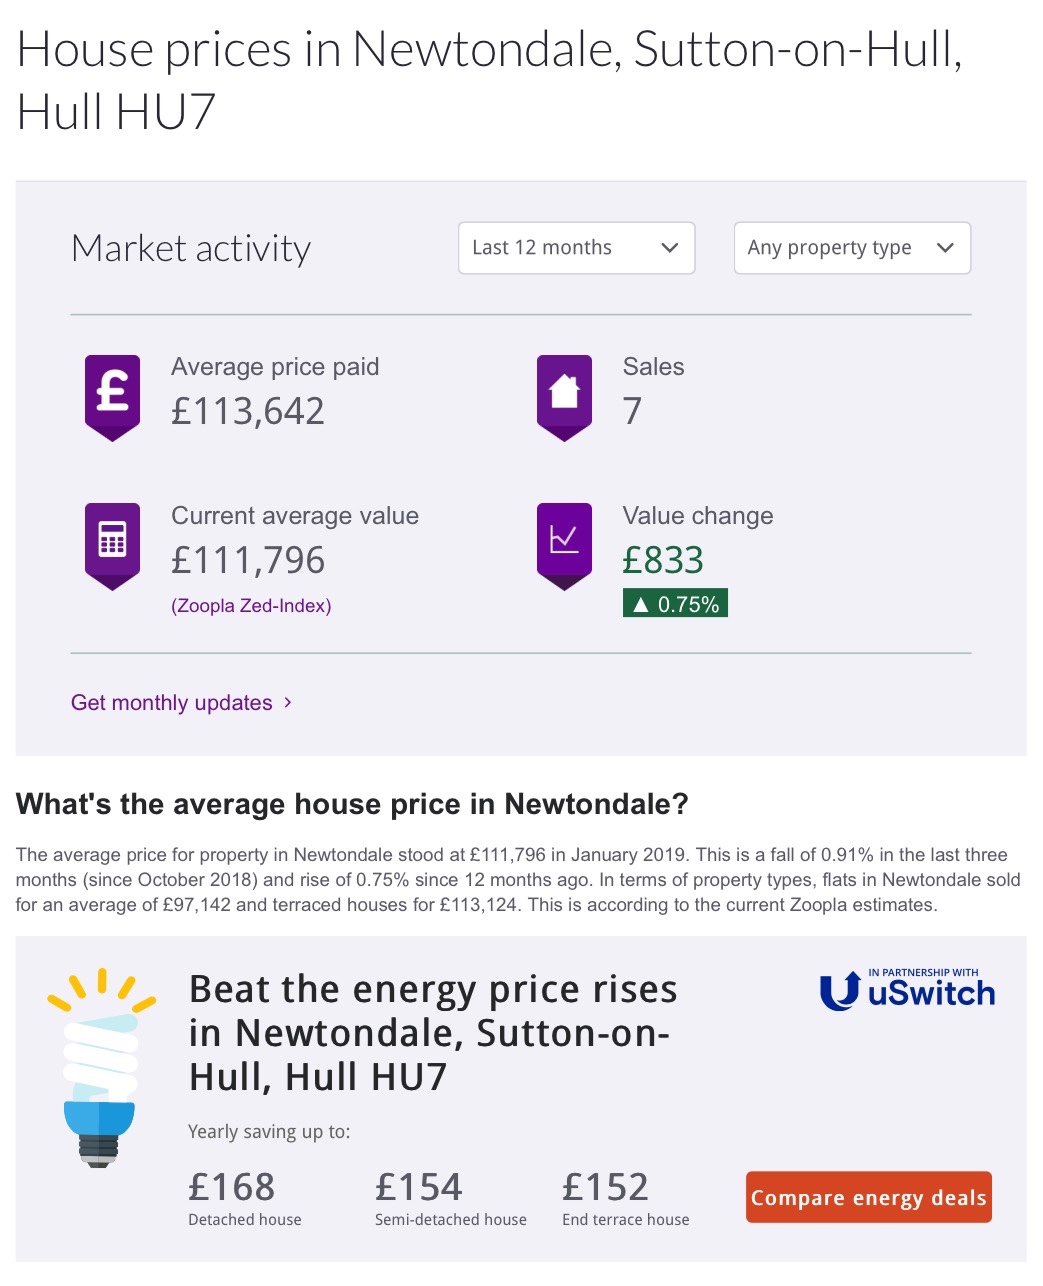1043x1286 pixels.
Task: Click the calculator current value icon
Action: point(112,543)
